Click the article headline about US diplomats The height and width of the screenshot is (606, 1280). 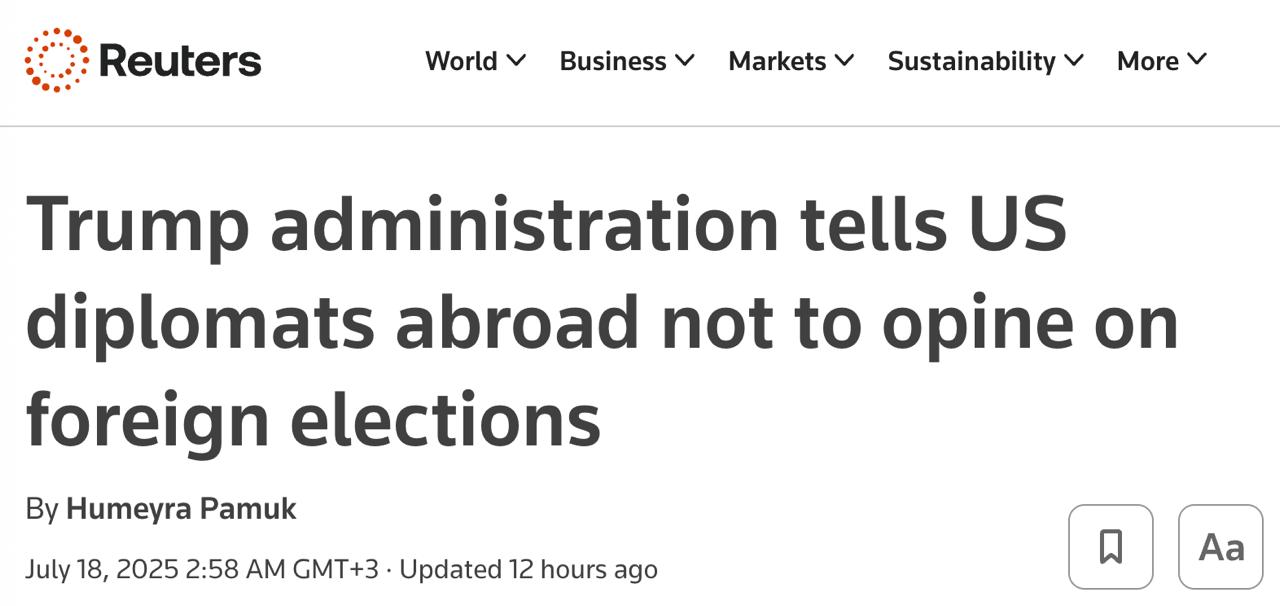600,323
